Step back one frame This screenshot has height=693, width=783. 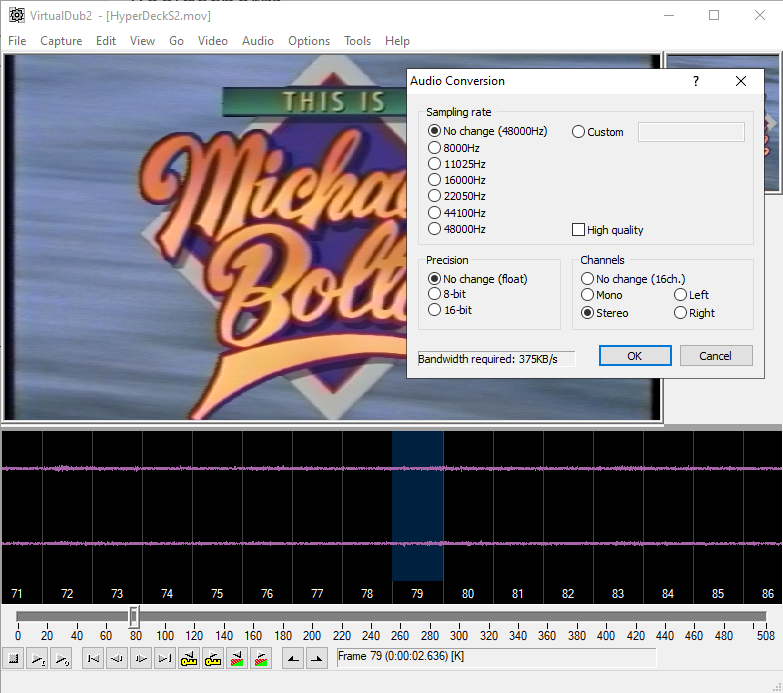point(117,659)
